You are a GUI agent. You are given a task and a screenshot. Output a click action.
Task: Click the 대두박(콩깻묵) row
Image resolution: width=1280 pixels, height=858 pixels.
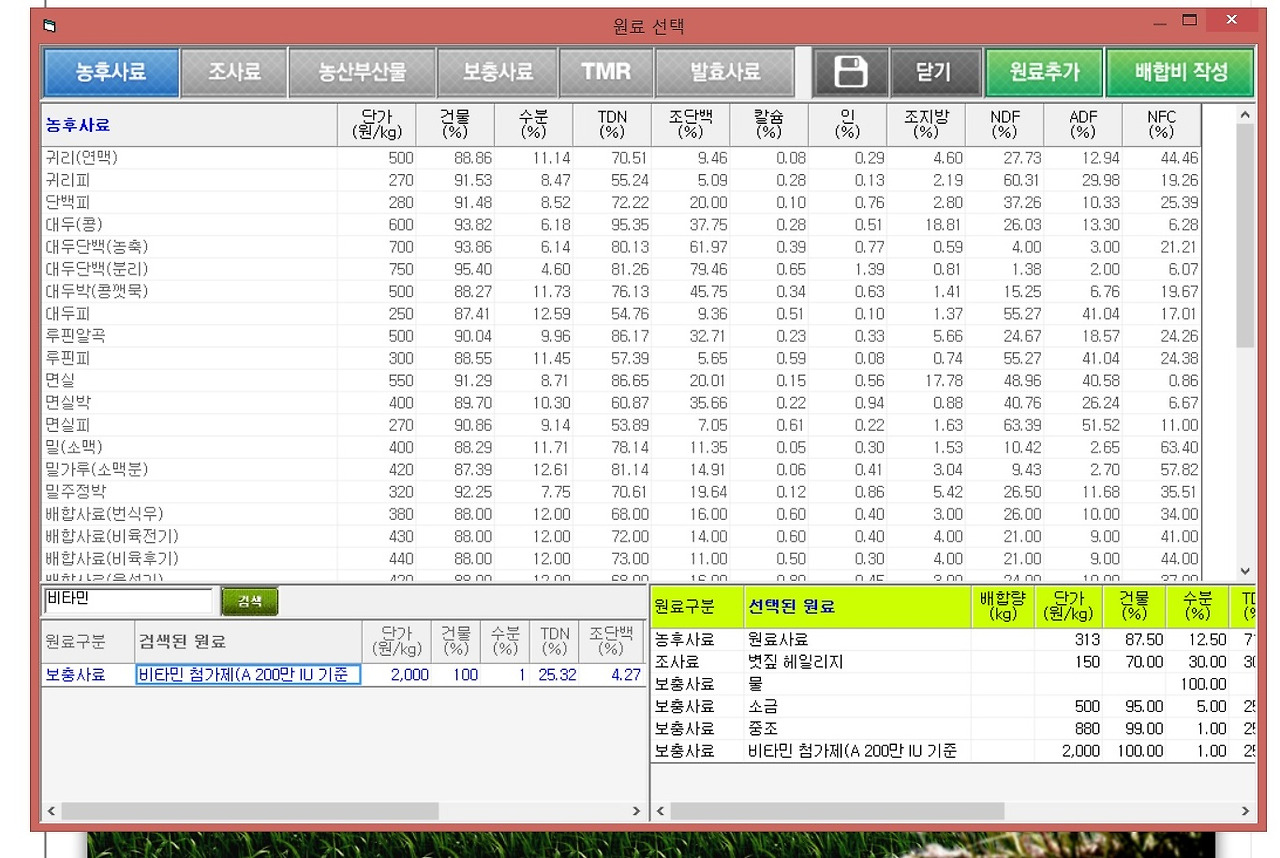(x=620, y=291)
